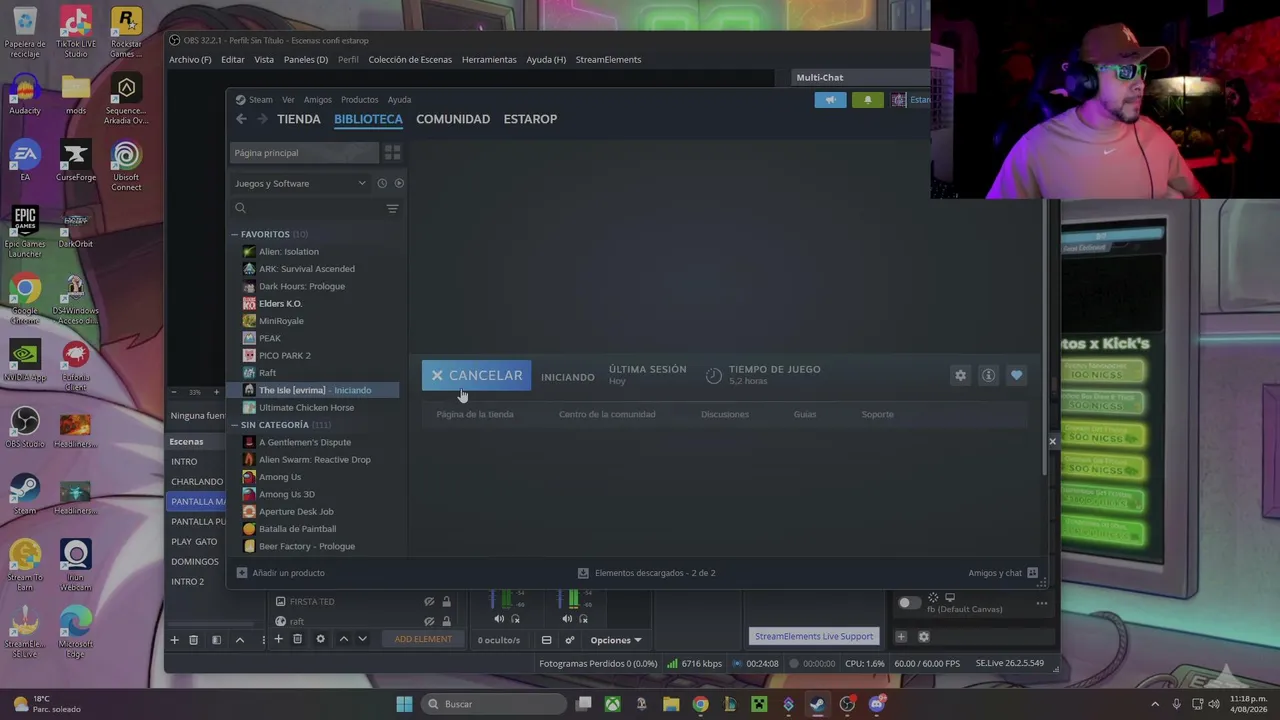Mute the second OBS audio mixer channel
1280x720 pixels.
pos(567,619)
